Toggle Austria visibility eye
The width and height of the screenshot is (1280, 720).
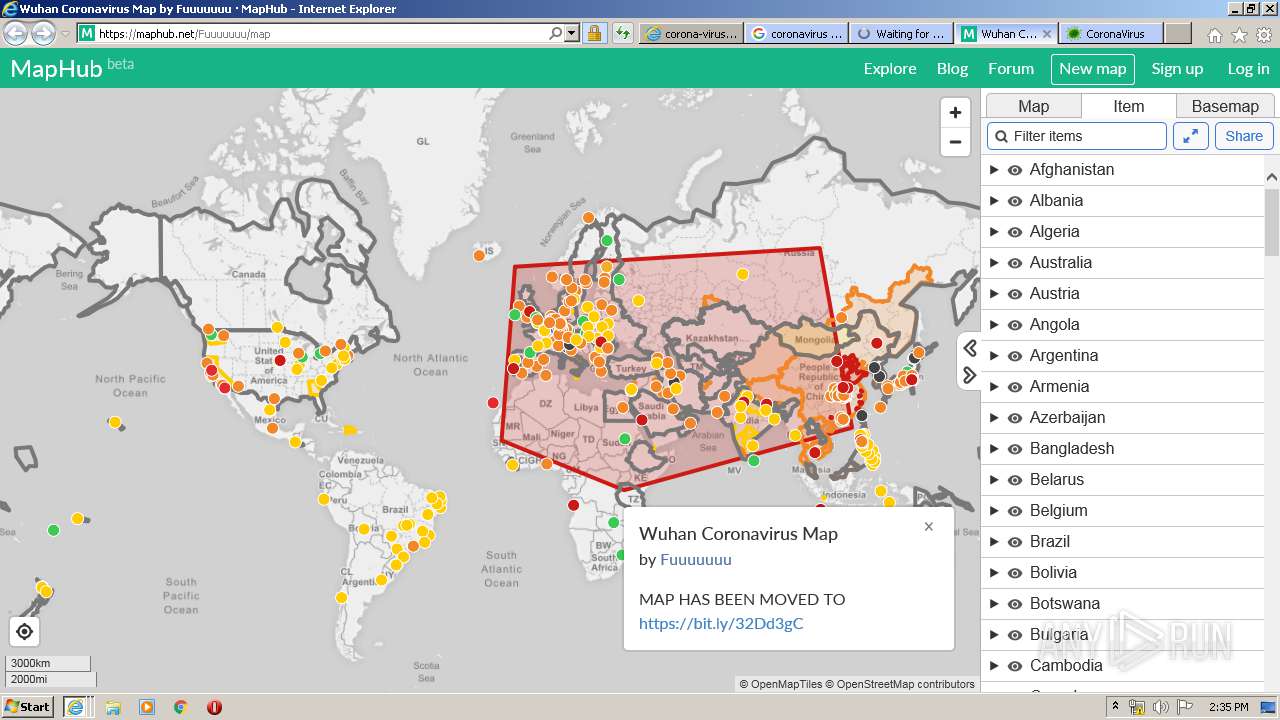1015,294
